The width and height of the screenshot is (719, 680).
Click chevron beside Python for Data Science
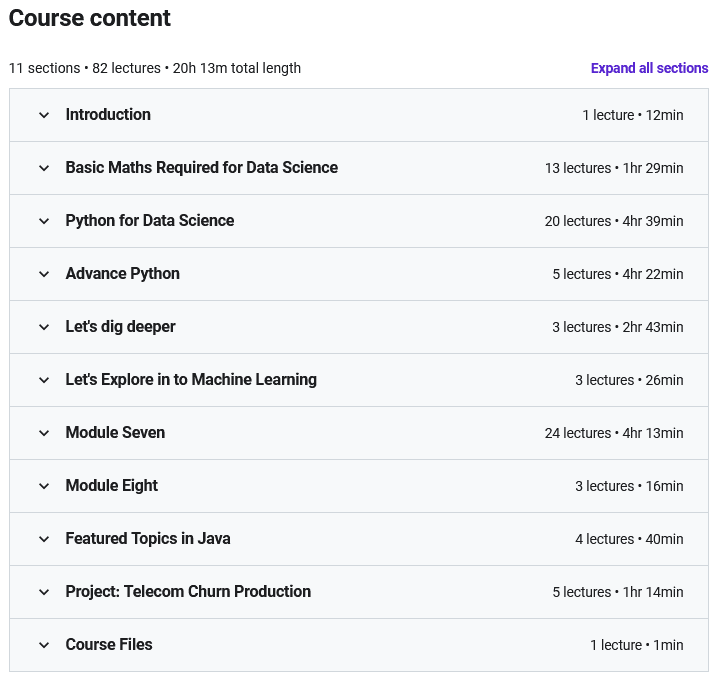(x=44, y=221)
